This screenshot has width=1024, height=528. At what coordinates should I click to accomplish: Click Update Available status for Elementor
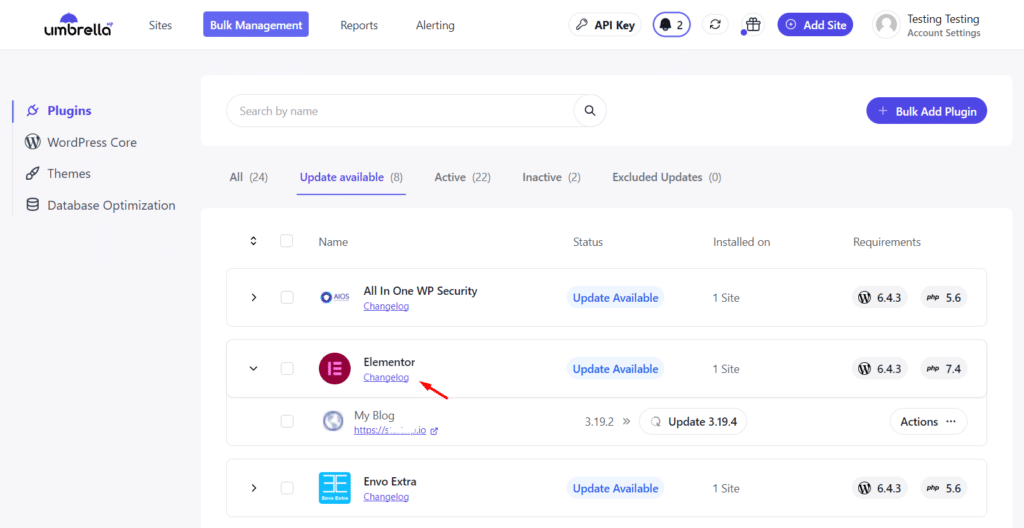pyautogui.click(x=615, y=369)
